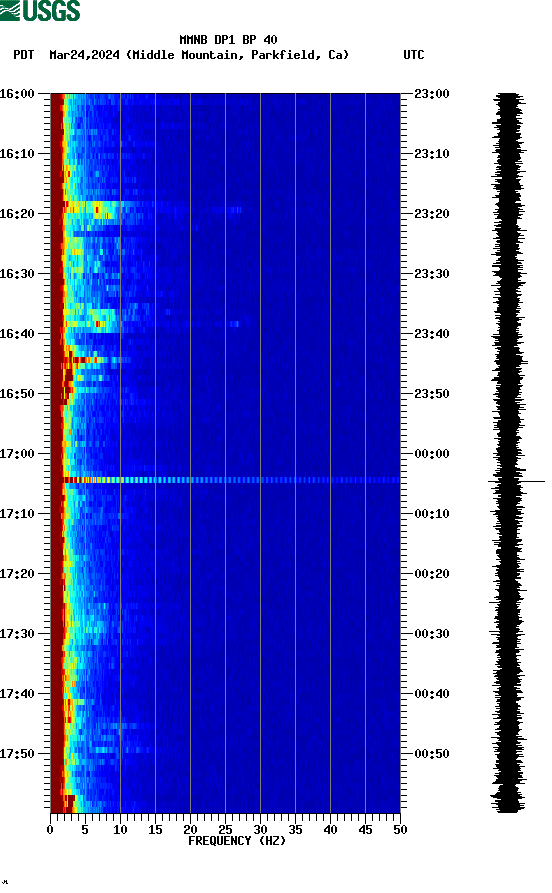Click the 16:30 PDT time label
Viewport: 552px width, 893px height.
pyautogui.click(x=17, y=273)
